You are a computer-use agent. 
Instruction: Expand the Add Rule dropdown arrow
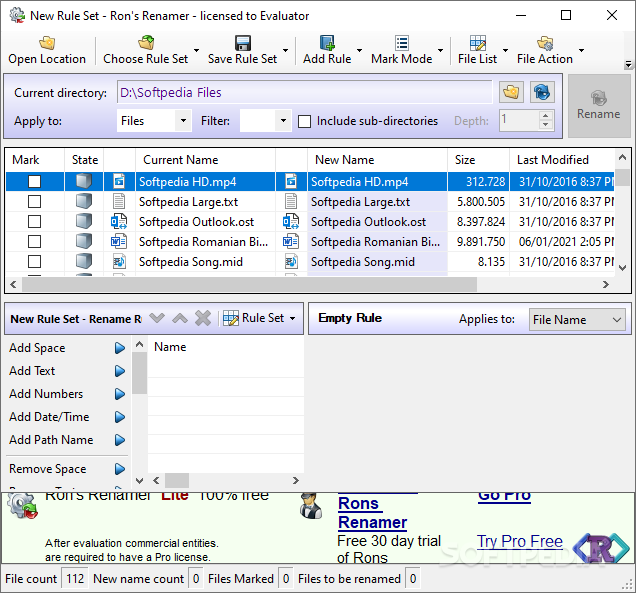click(x=359, y=50)
